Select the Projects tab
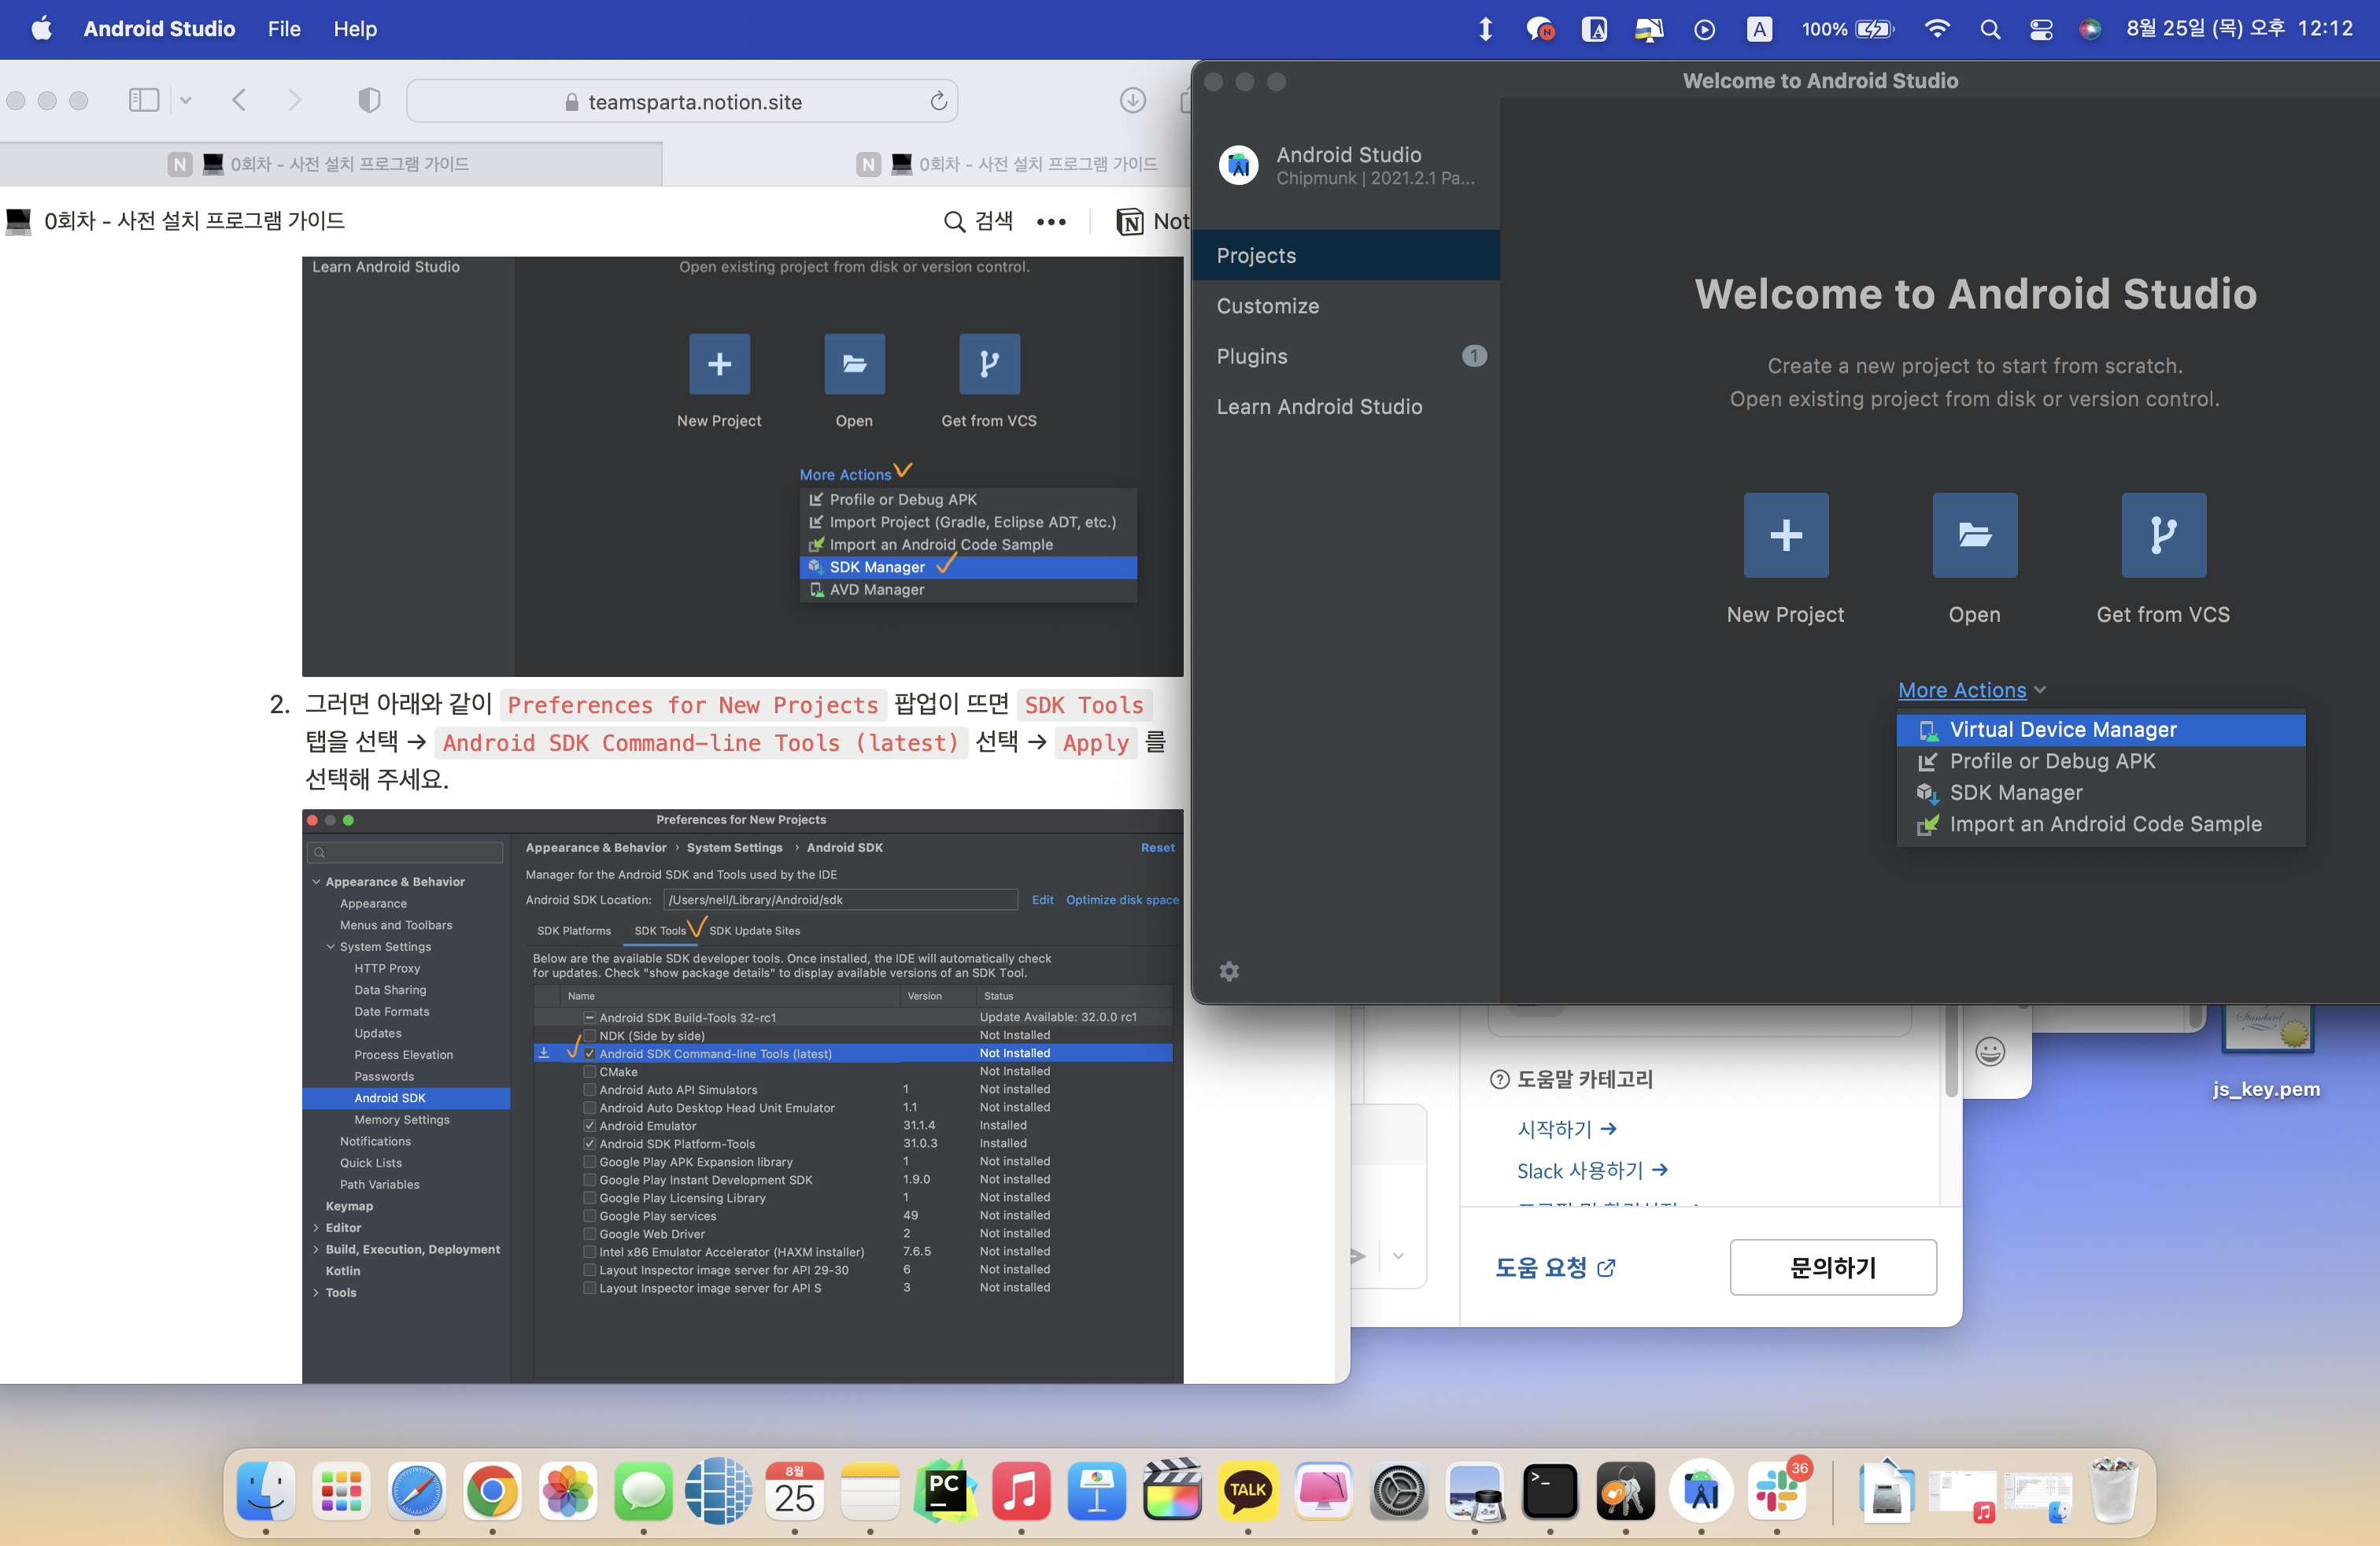Viewport: 2380px width, 1546px height. tap(1345, 255)
